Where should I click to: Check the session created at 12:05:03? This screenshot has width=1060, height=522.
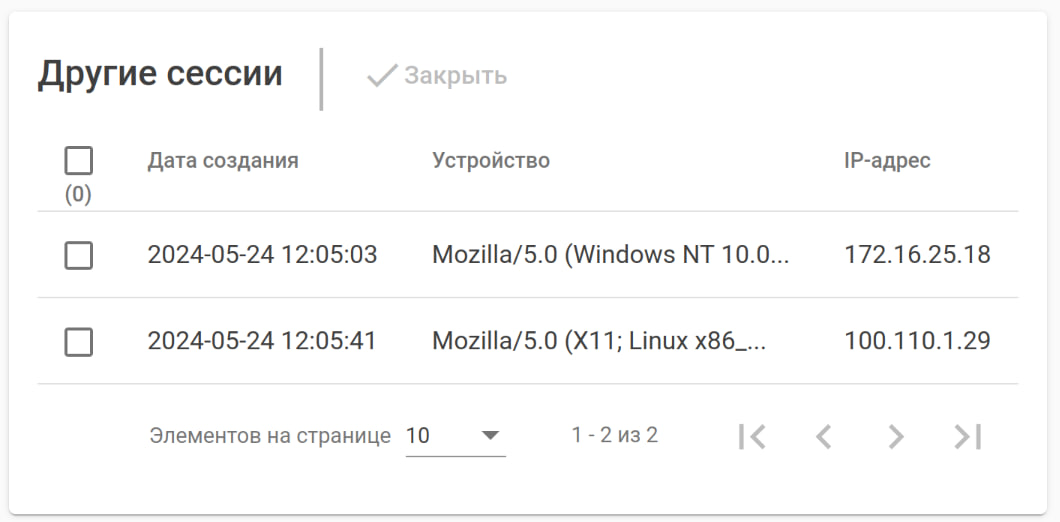(79, 255)
